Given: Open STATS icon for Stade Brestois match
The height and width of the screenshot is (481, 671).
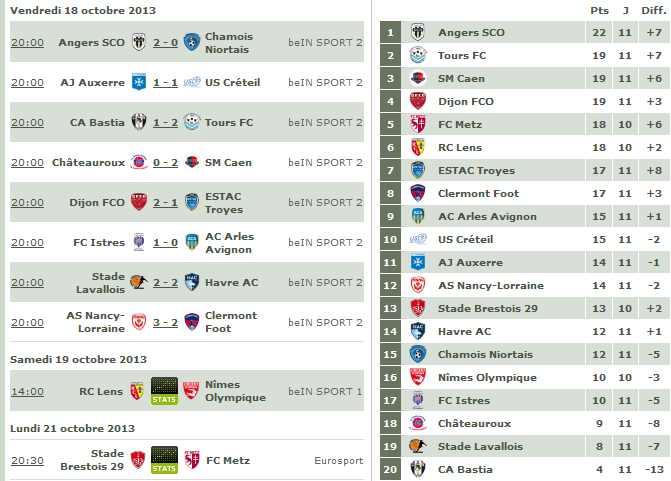Looking at the screenshot, I should 164,460.
